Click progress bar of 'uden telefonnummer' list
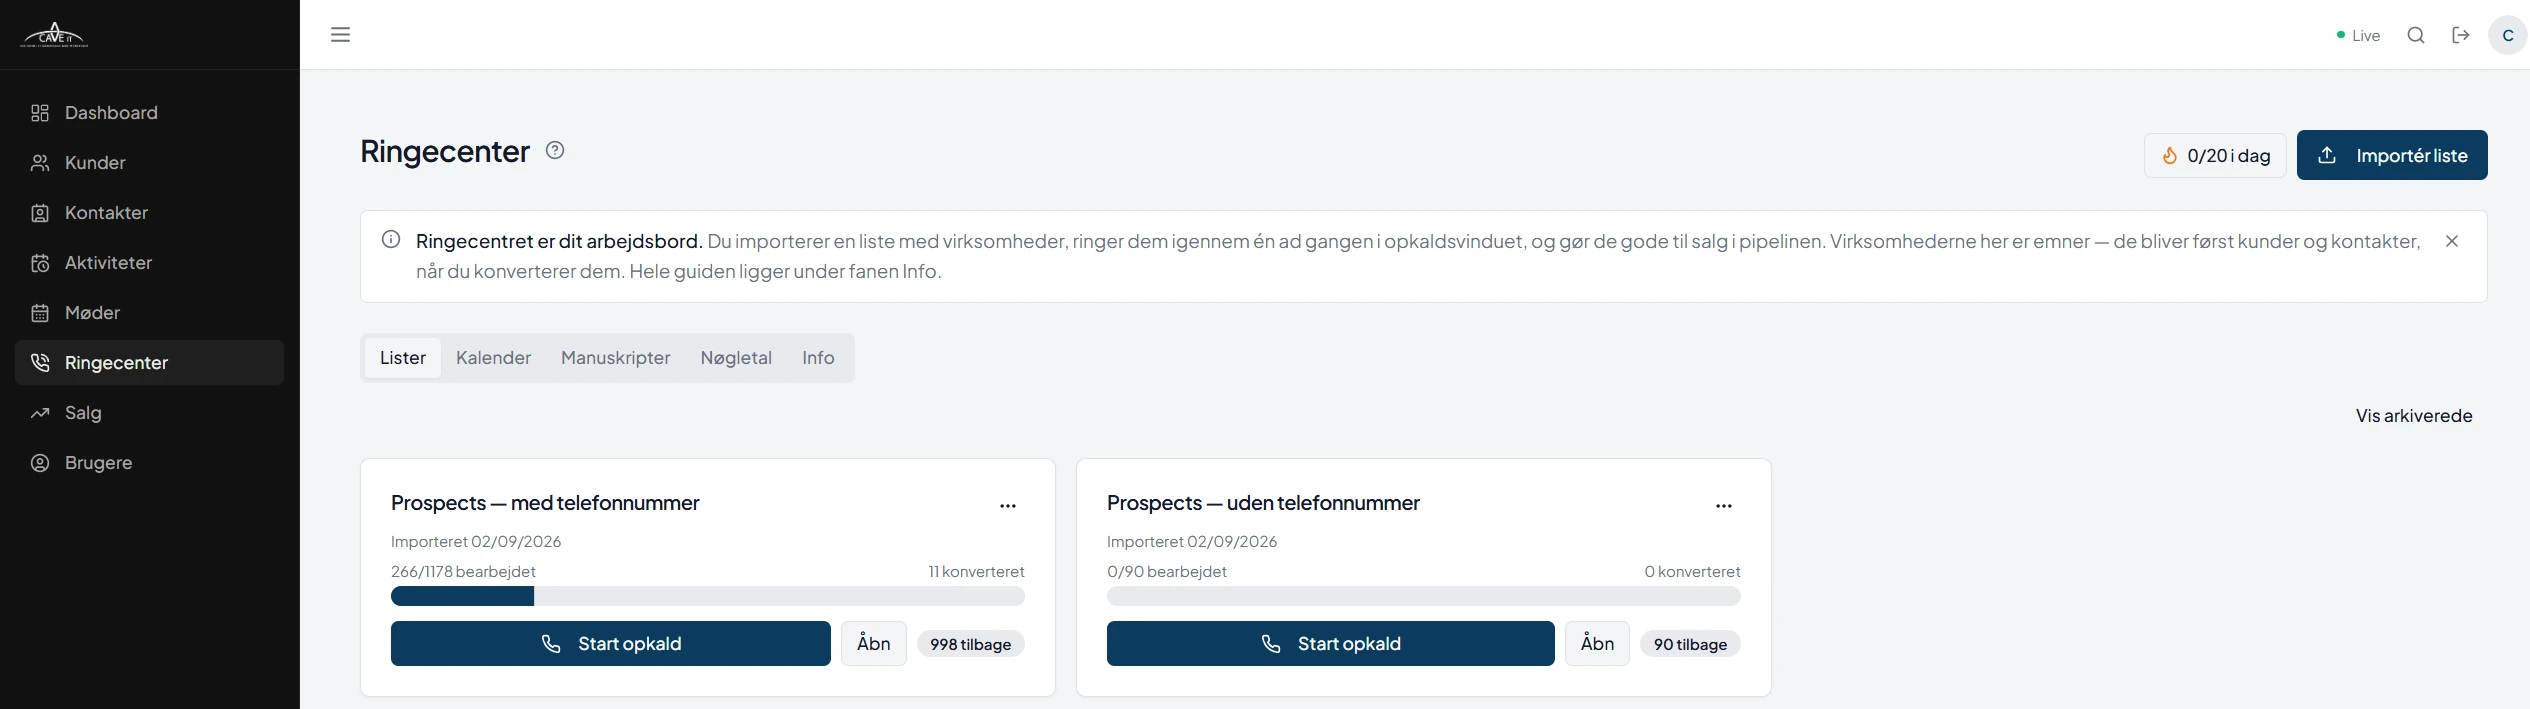The height and width of the screenshot is (709, 2530). 1424,596
